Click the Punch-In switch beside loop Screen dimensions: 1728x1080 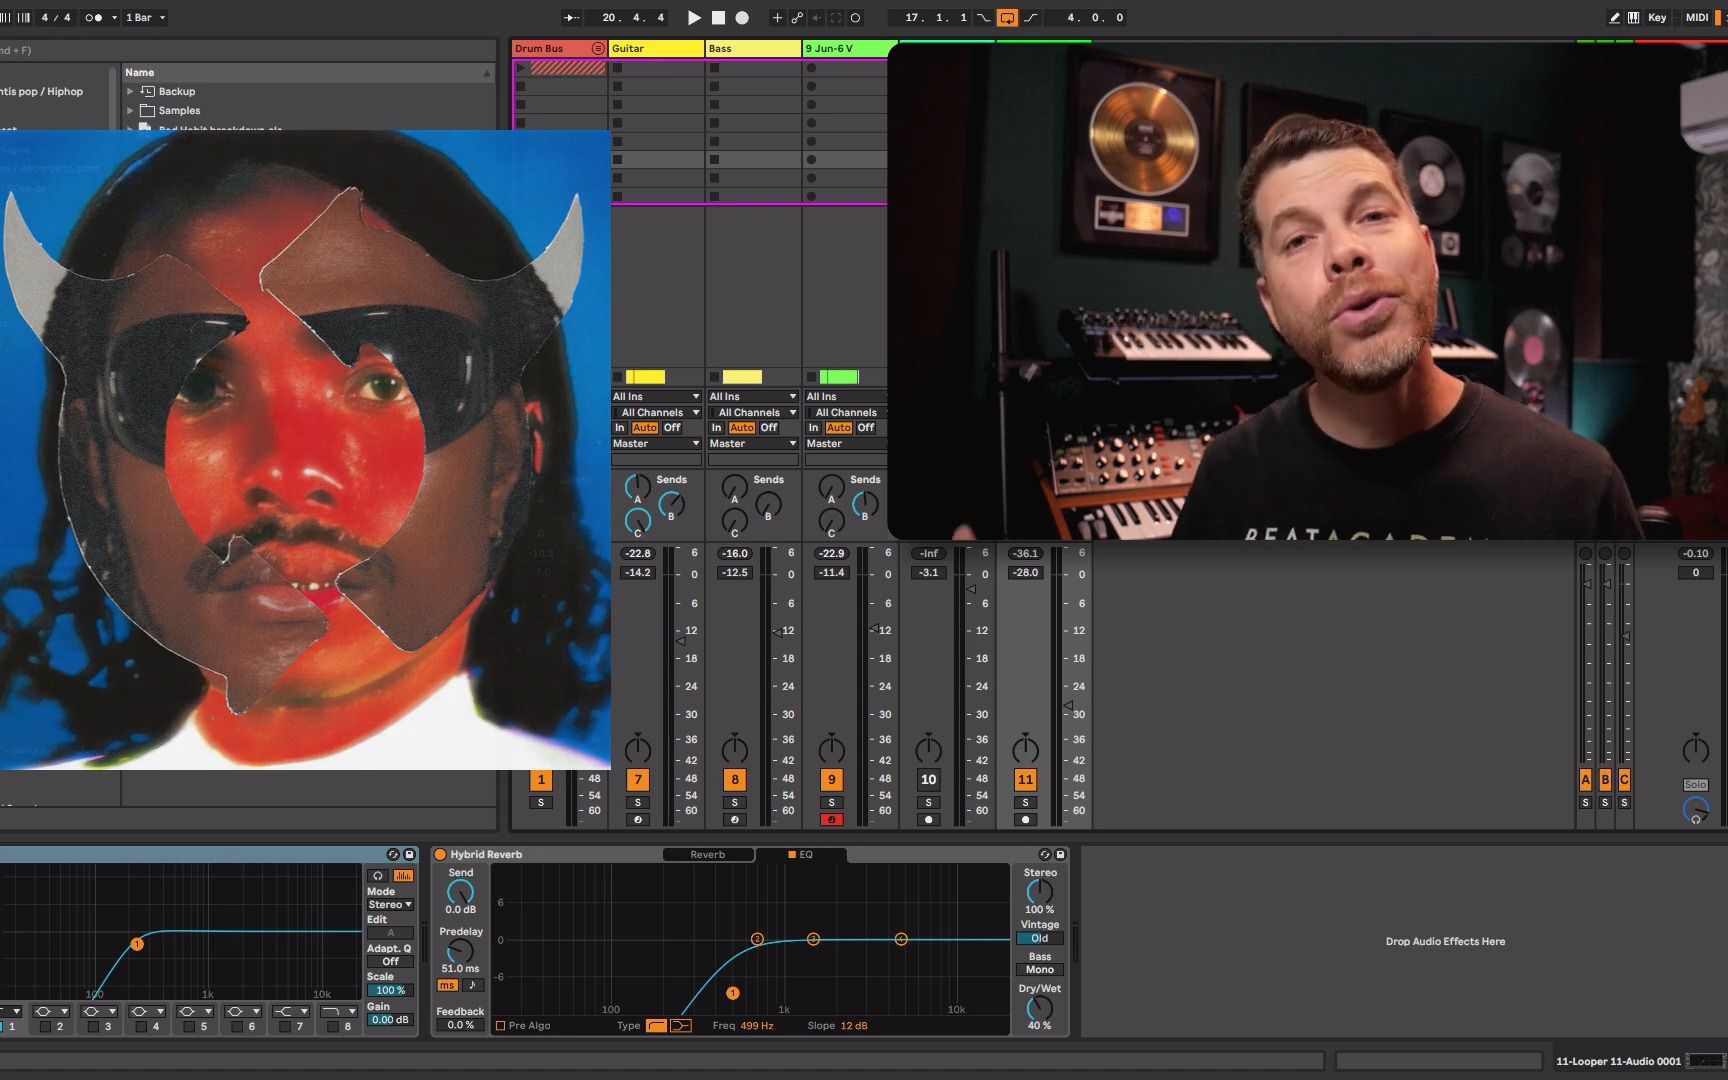[984, 17]
